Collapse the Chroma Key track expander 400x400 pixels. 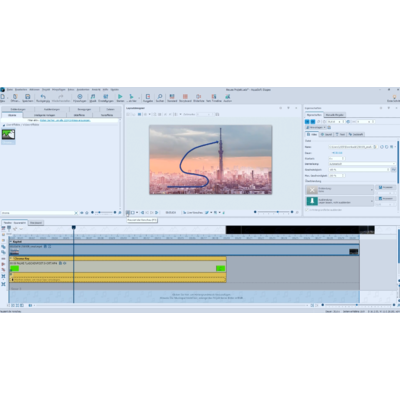[11, 258]
